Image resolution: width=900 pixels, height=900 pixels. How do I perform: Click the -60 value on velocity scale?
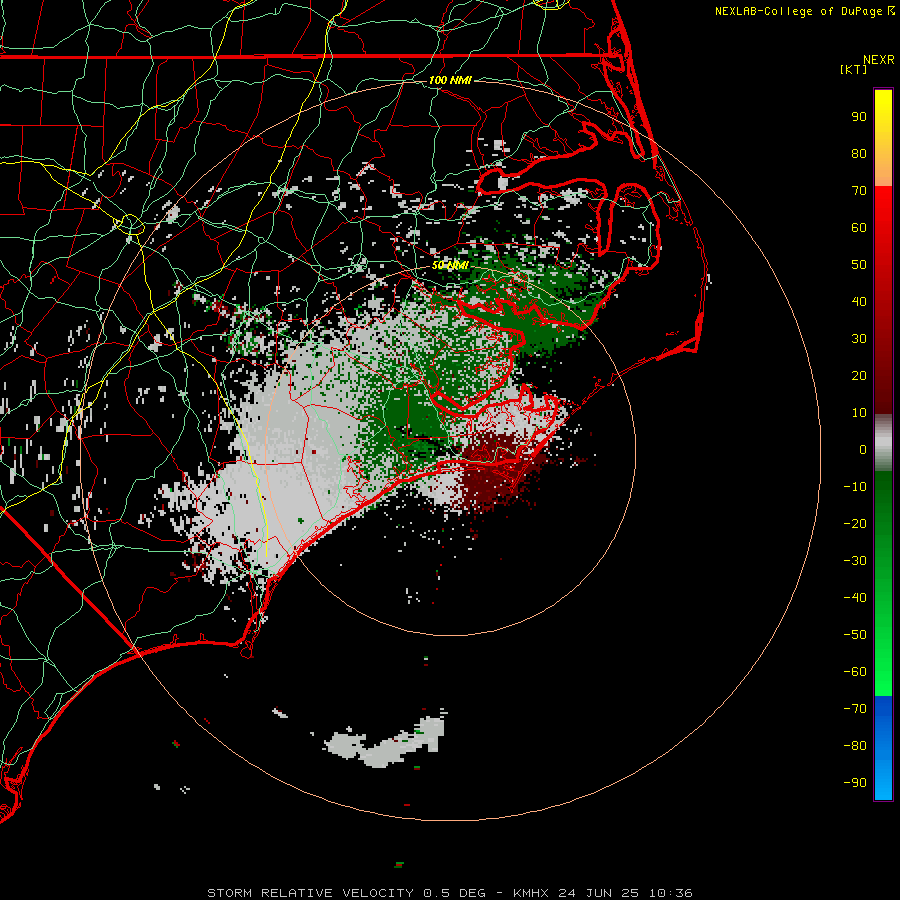tap(855, 672)
